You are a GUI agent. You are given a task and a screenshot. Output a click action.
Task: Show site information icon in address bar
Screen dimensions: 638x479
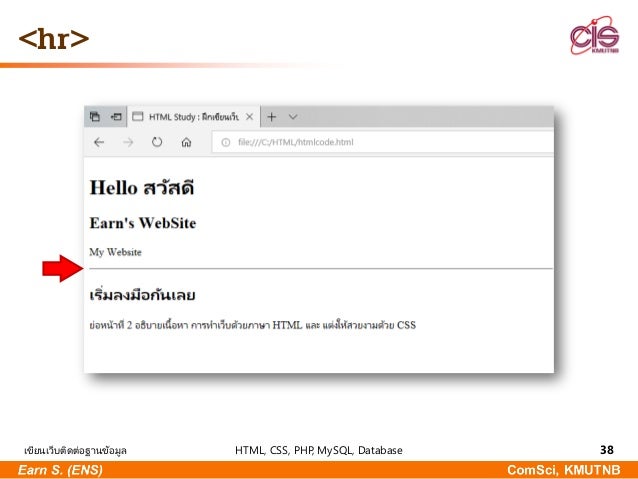225,142
